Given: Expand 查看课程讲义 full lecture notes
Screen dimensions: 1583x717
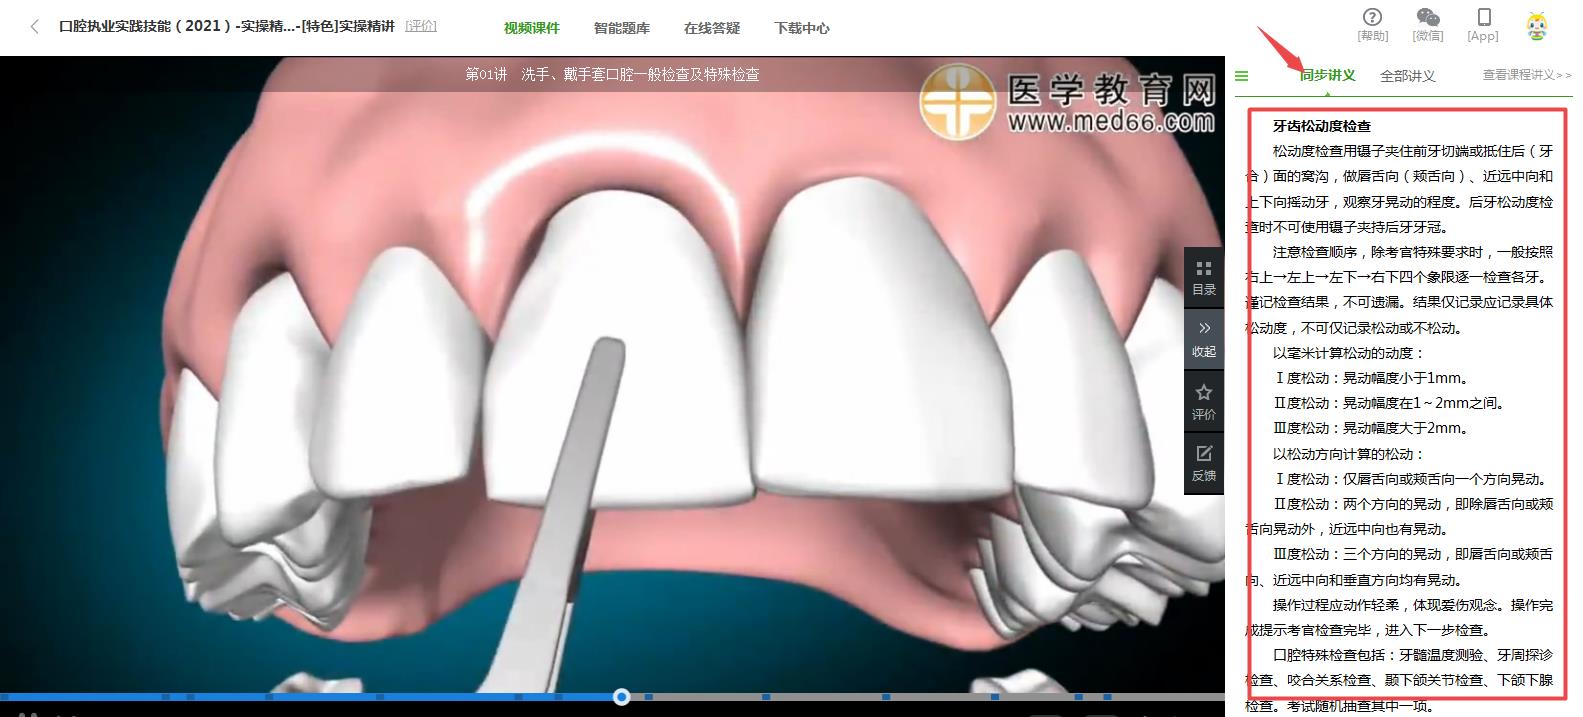Looking at the screenshot, I should (x=1526, y=75).
